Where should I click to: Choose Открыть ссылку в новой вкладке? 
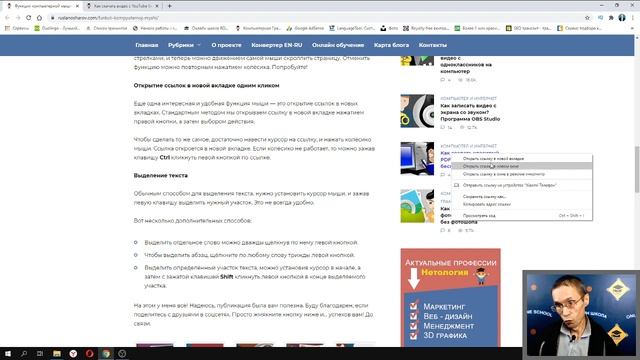tap(522, 158)
